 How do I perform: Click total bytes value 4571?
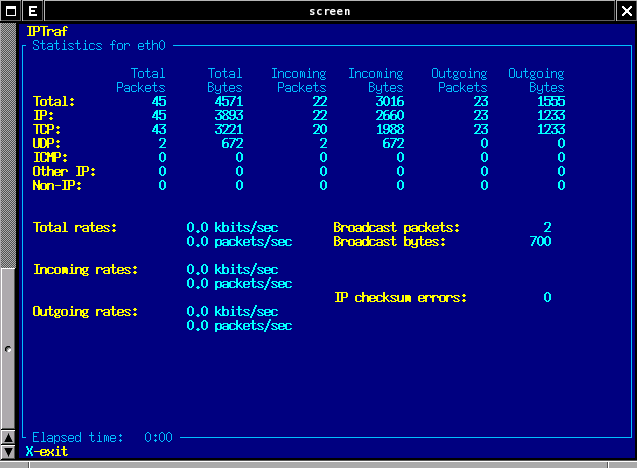(x=229, y=101)
